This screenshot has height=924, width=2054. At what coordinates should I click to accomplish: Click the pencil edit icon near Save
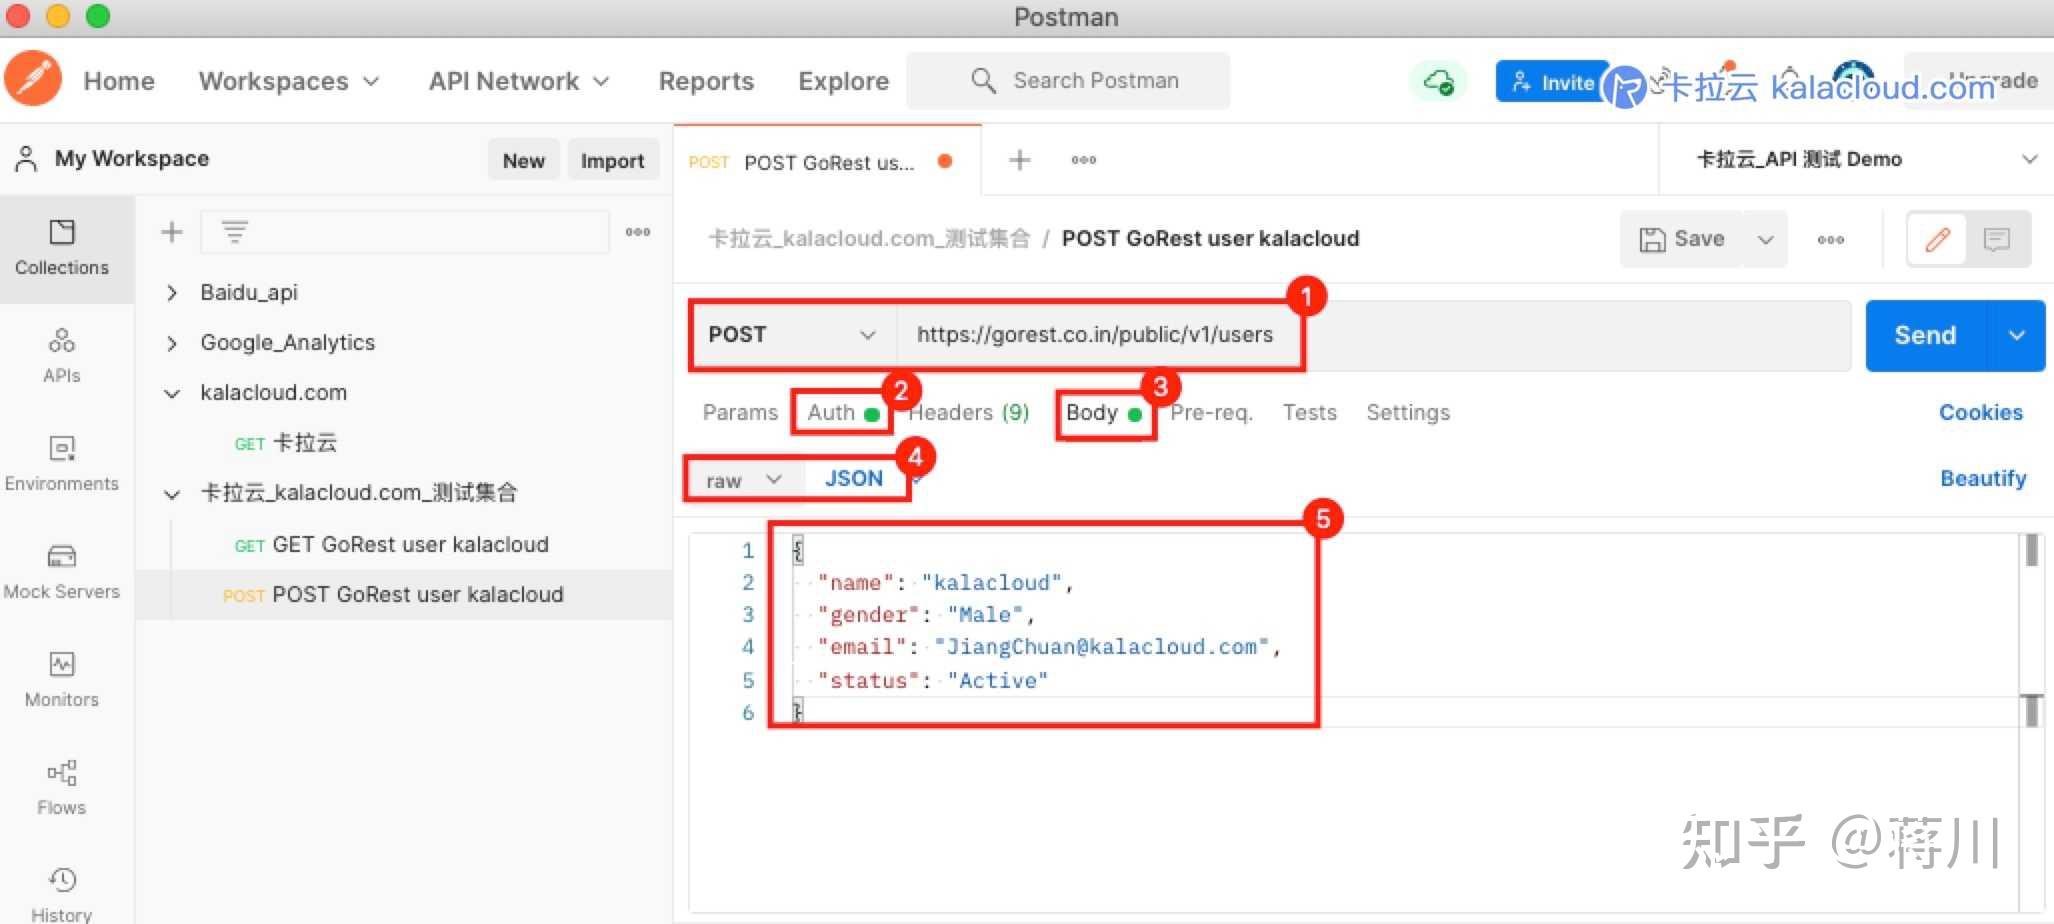coord(1937,239)
